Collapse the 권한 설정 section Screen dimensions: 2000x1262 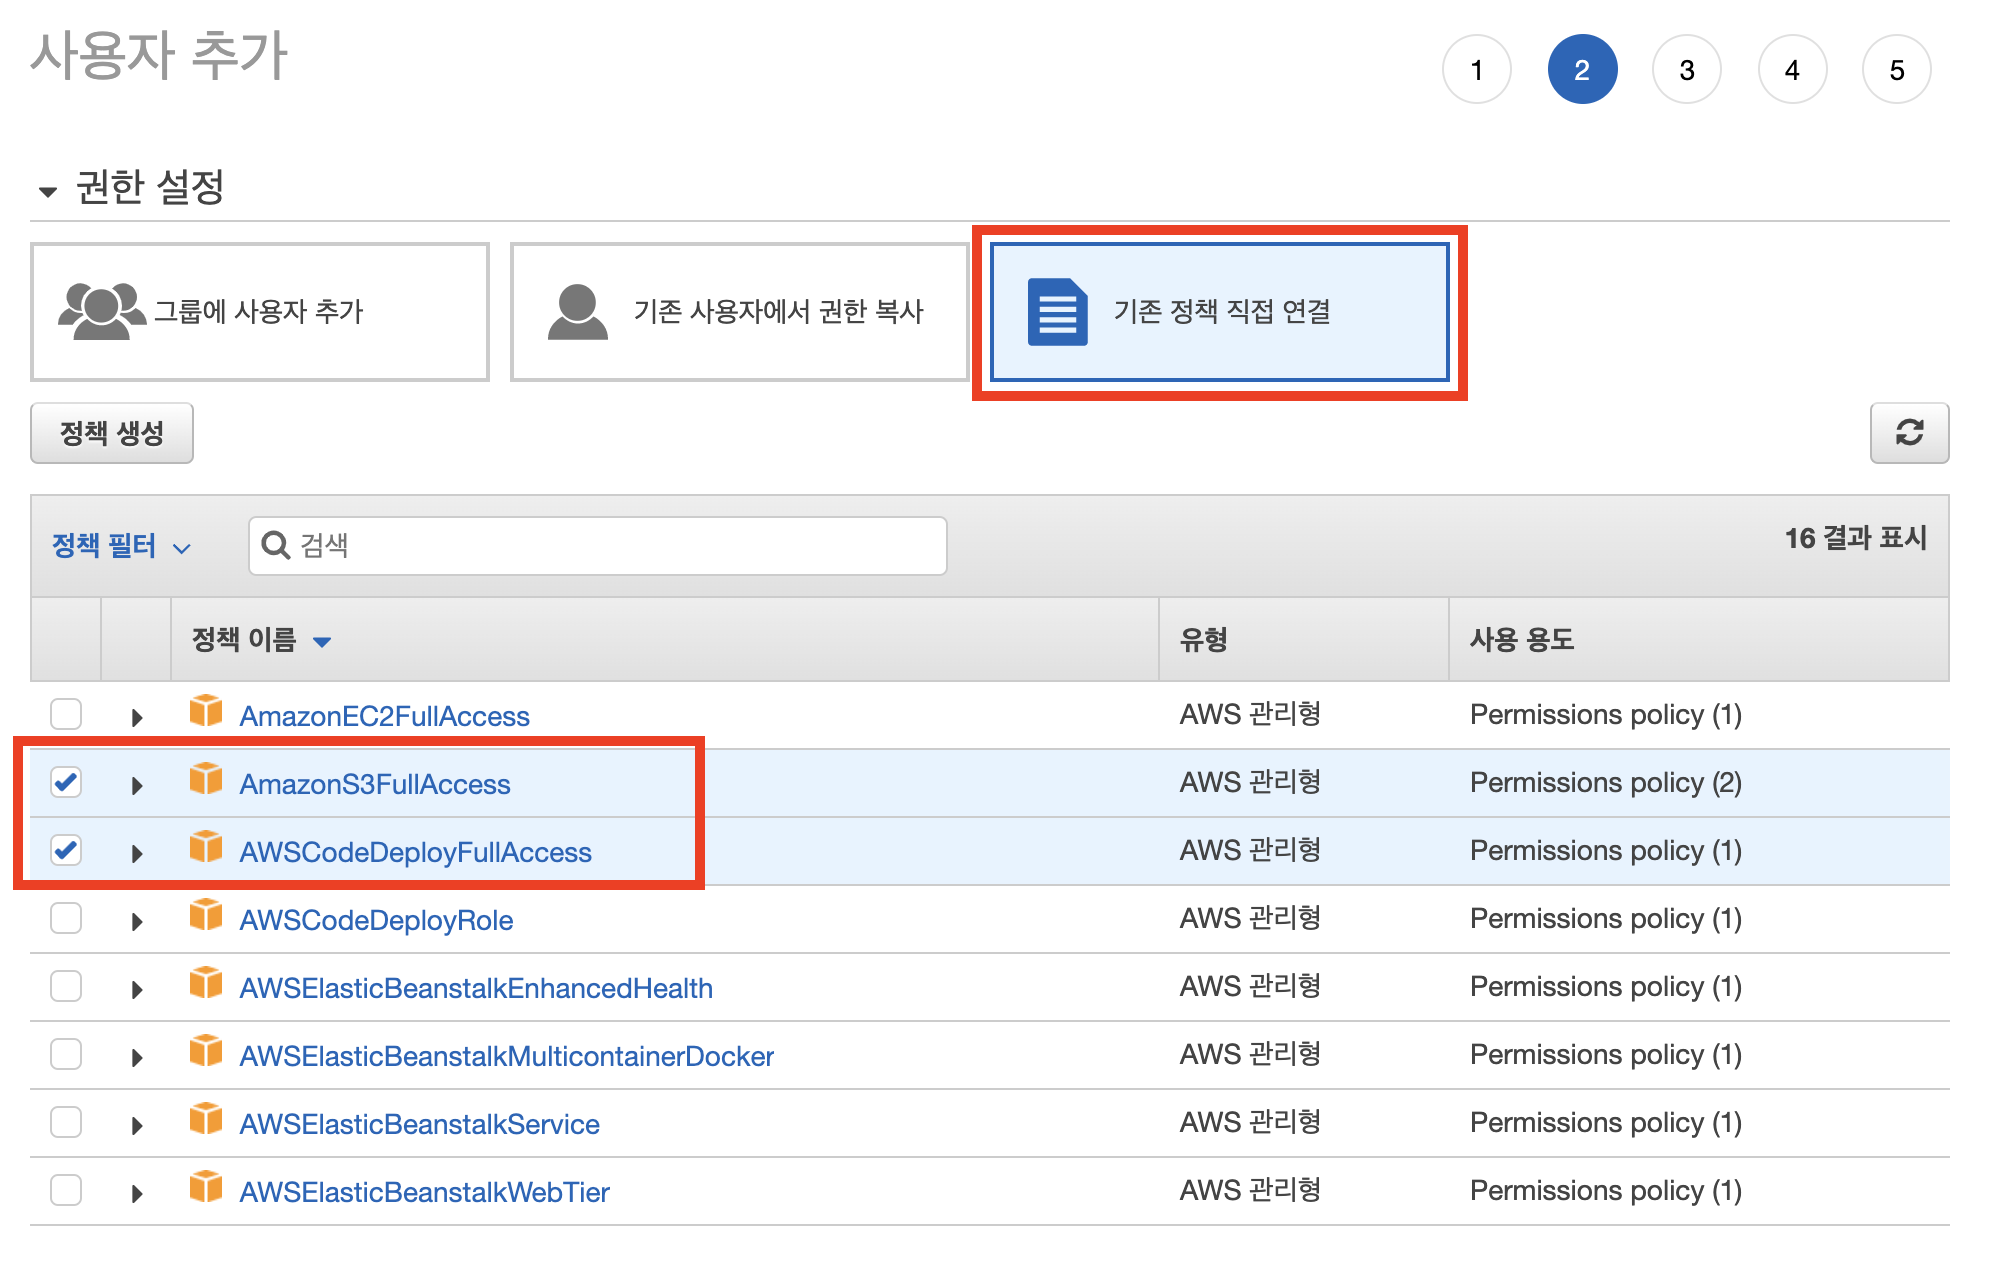point(47,191)
